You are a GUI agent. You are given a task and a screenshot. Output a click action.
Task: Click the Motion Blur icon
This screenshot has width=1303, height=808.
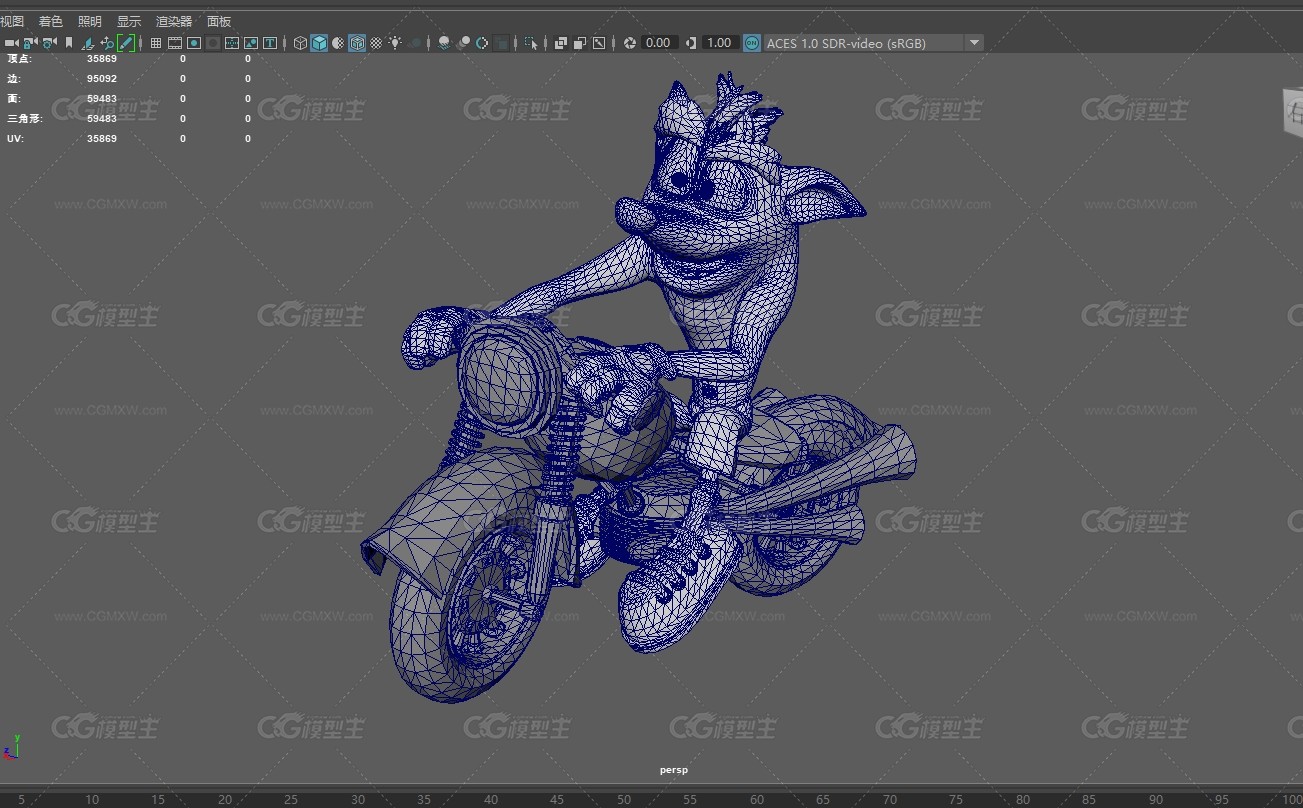(x=463, y=43)
